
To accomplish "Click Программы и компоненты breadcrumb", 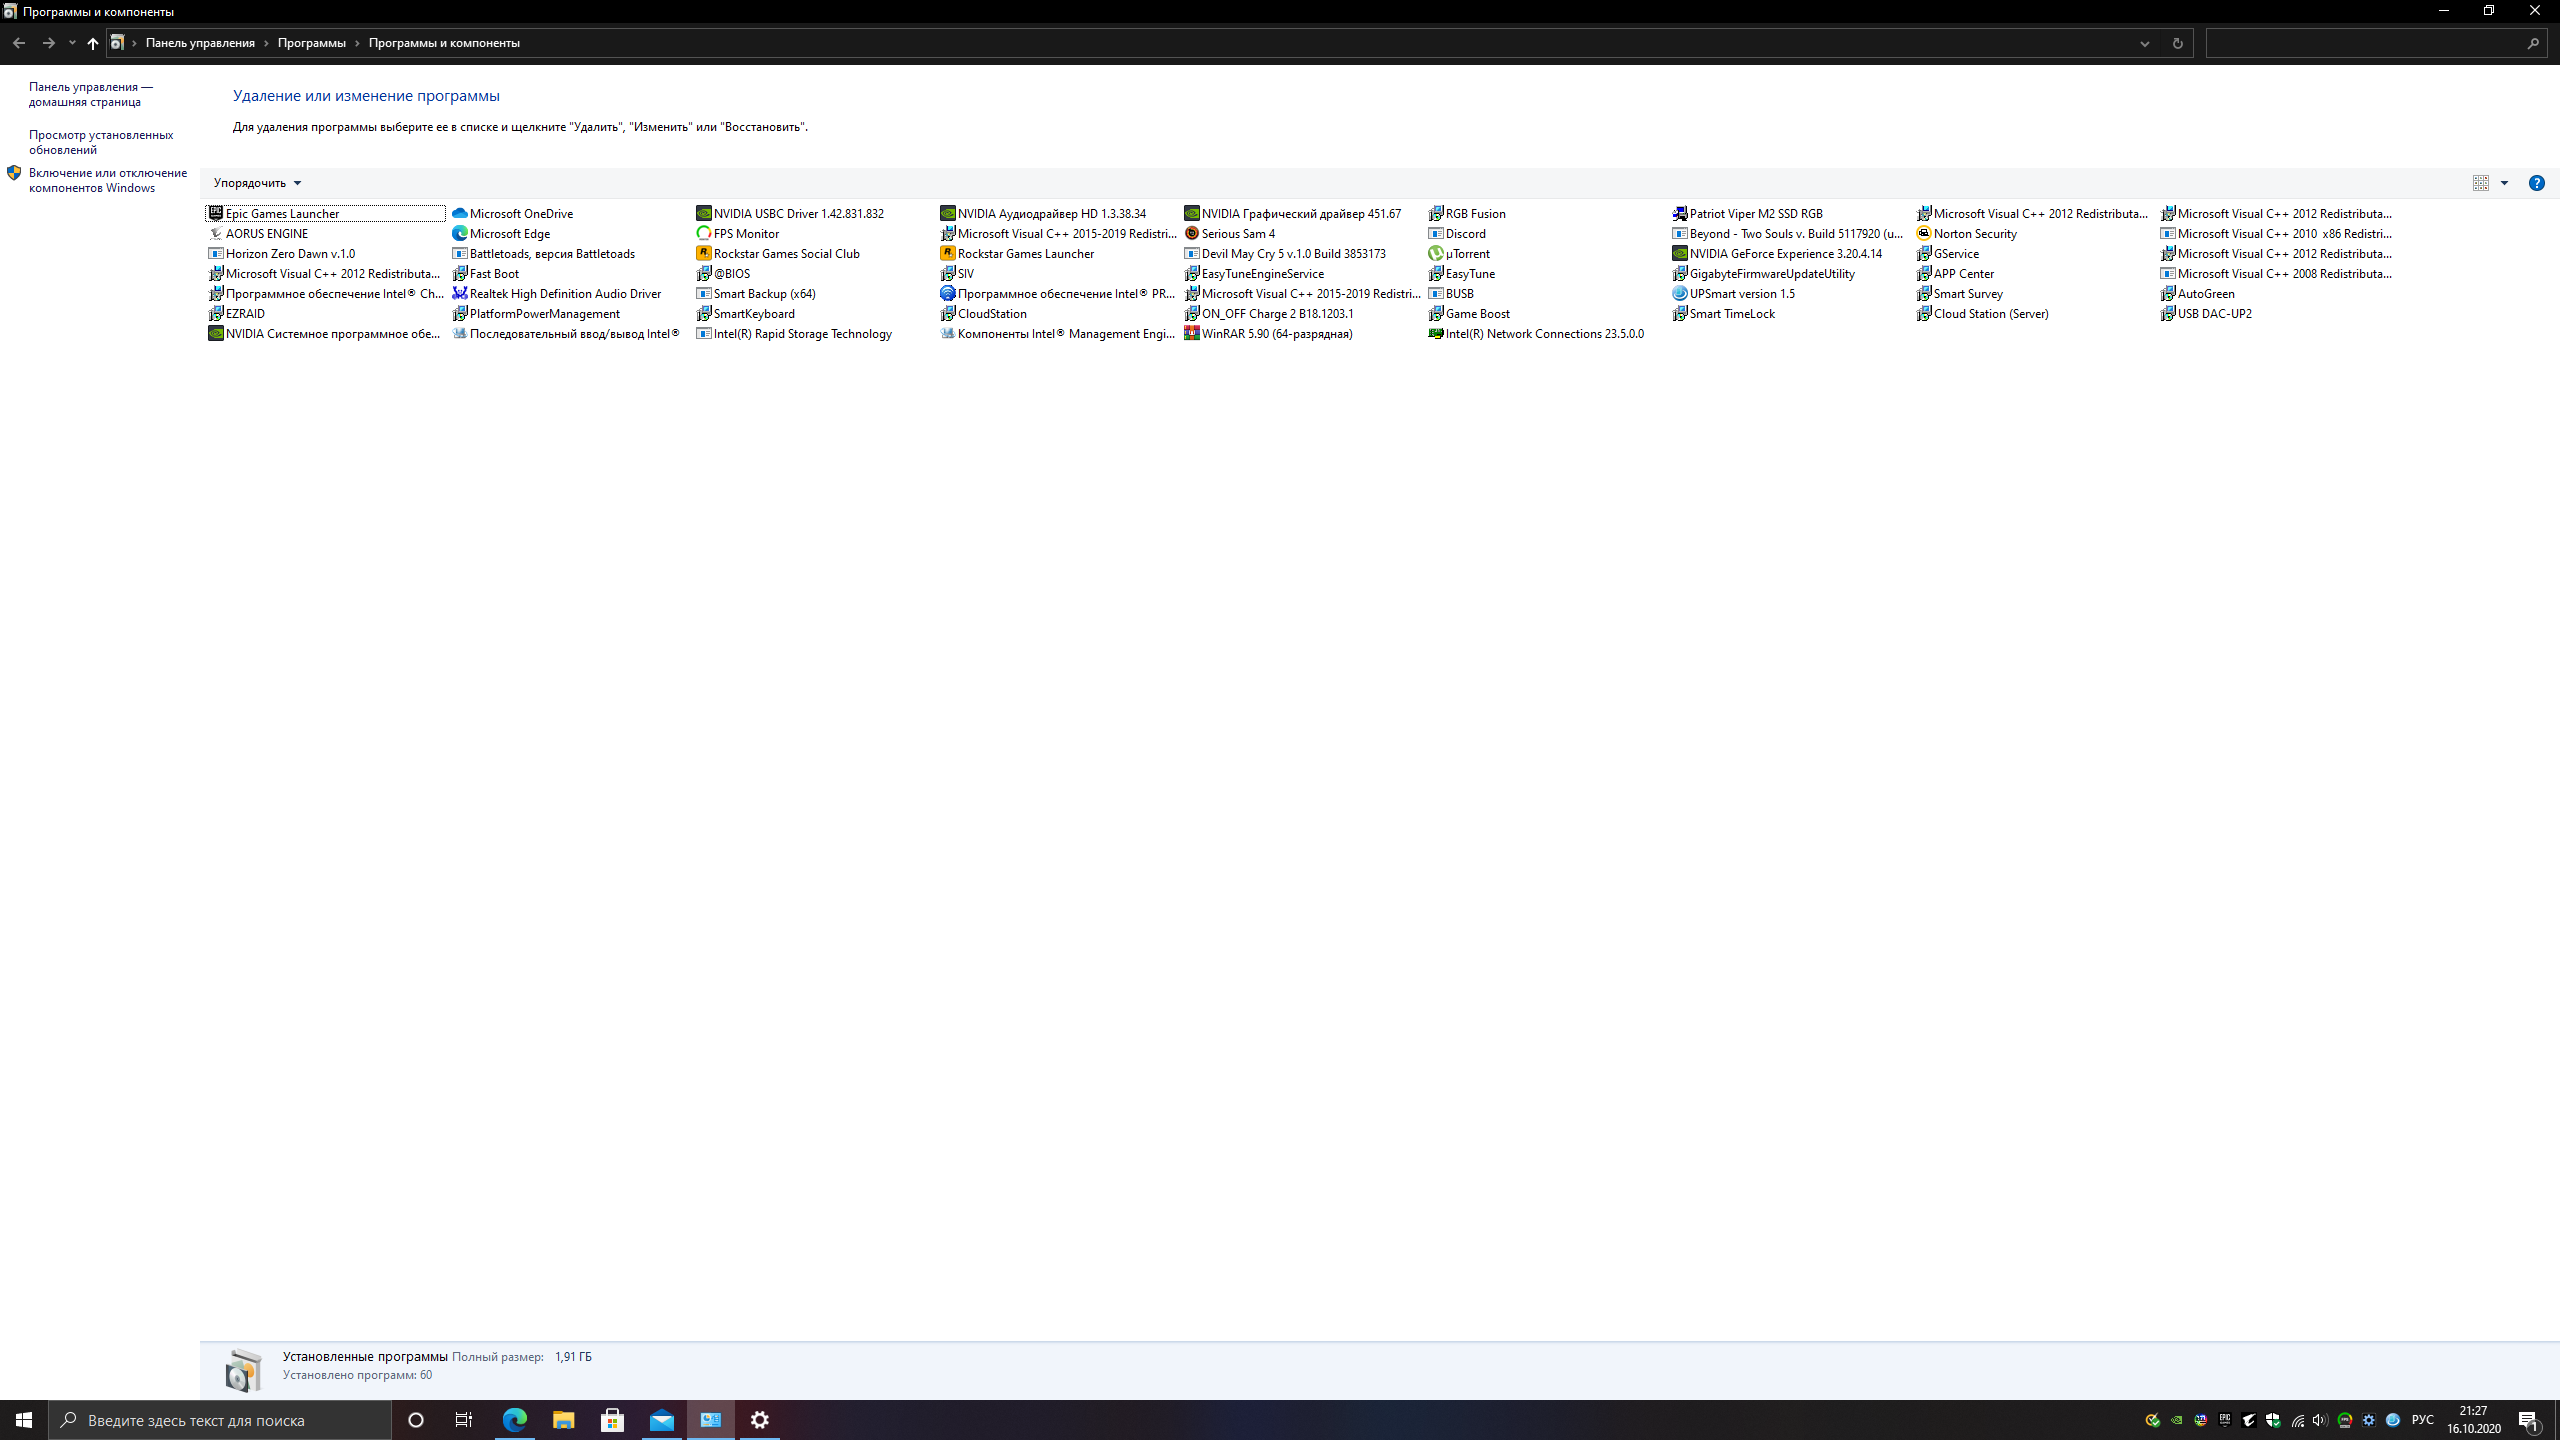I will coord(444,43).
